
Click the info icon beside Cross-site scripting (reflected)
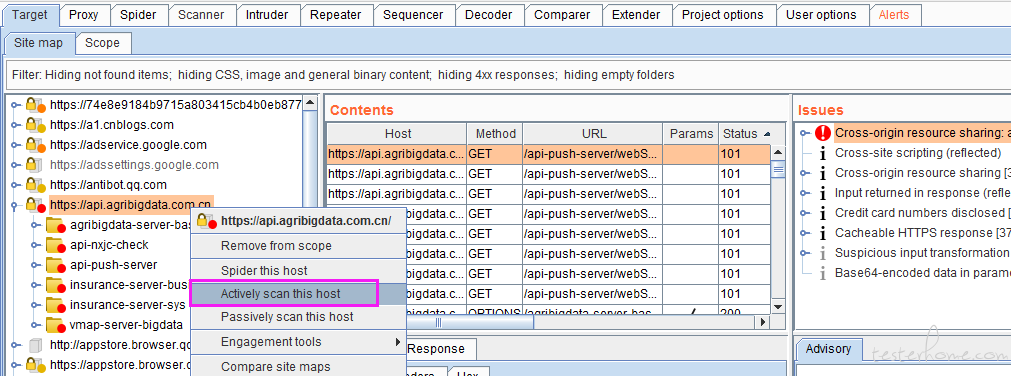coord(823,153)
